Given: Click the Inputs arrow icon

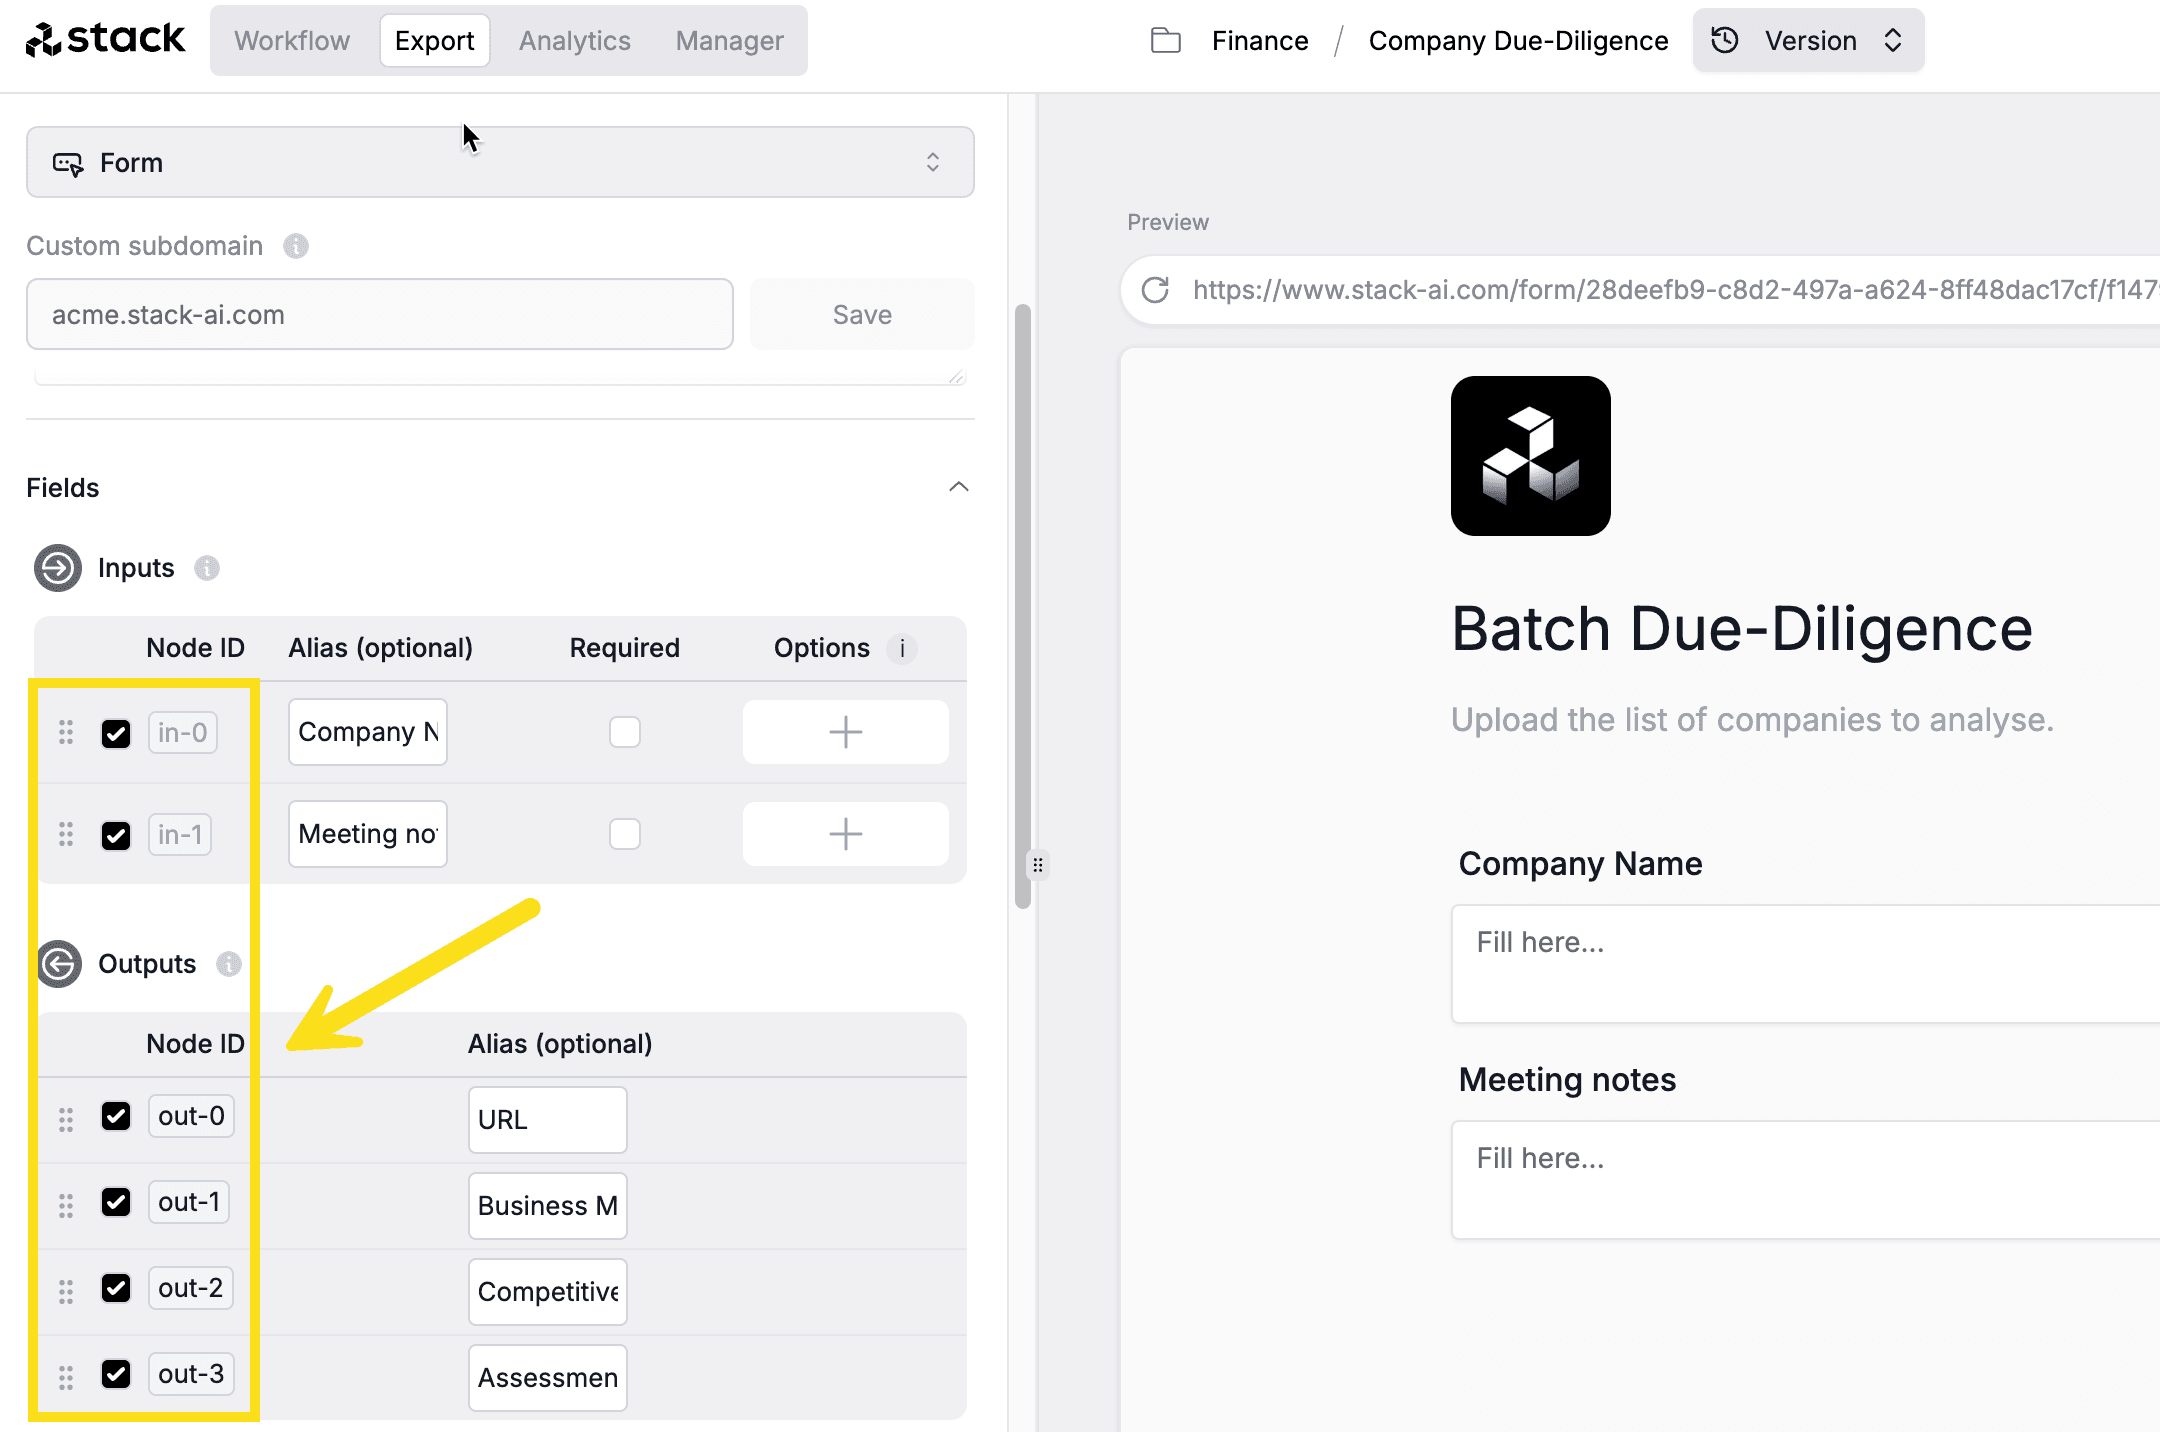Looking at the screenshot, I should 58,568.
